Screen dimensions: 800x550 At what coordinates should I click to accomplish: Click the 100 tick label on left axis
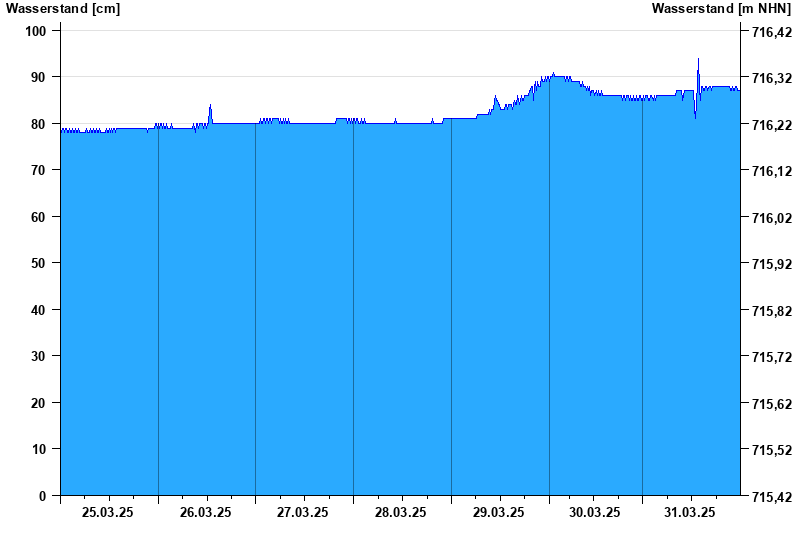click(x=36, y=31)
